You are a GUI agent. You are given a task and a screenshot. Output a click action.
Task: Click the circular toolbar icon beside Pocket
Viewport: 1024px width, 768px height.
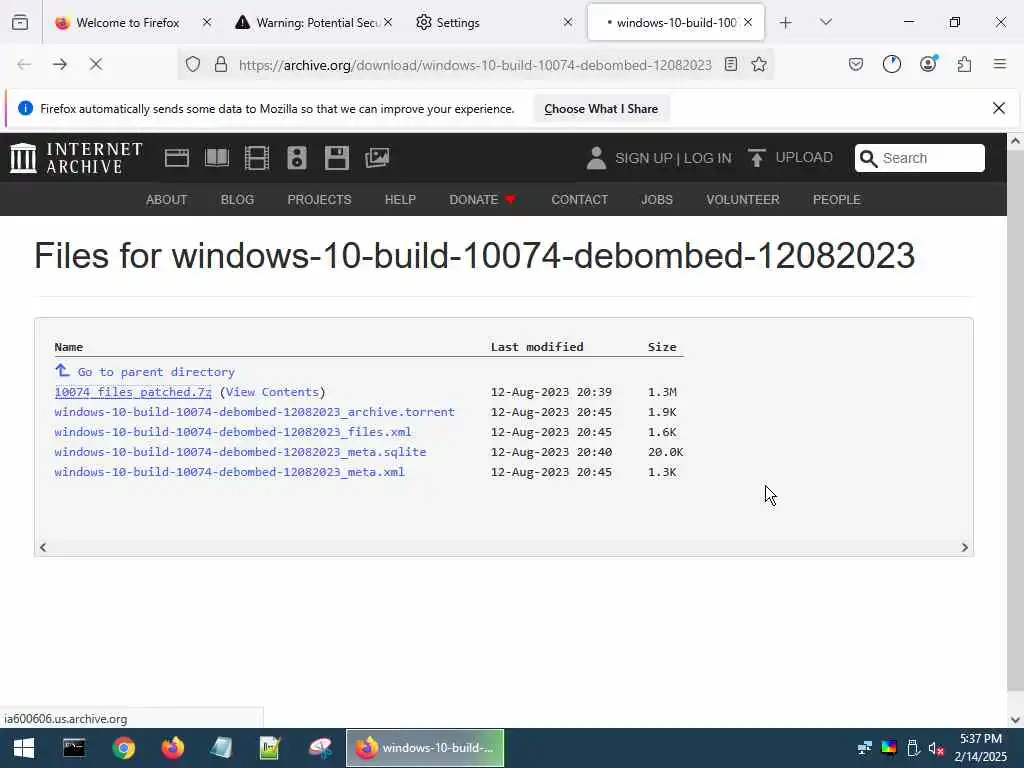tap(891, 64)
